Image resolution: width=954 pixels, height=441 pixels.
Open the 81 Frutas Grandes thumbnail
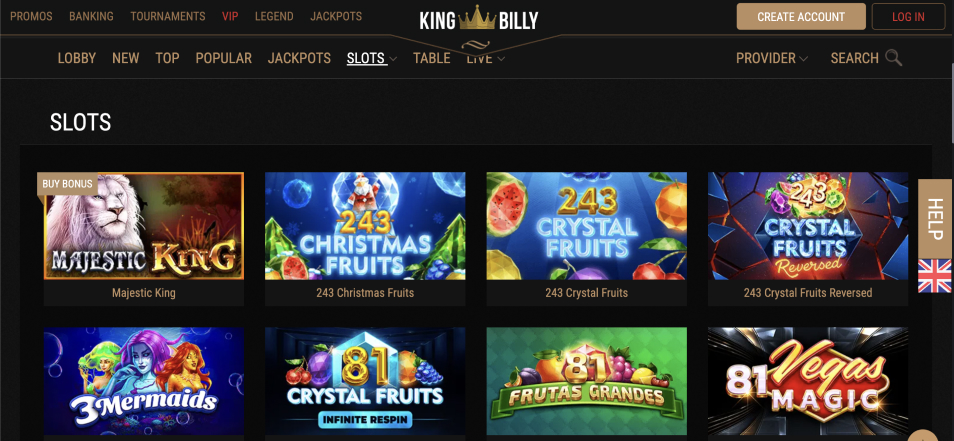pos(587,381)
